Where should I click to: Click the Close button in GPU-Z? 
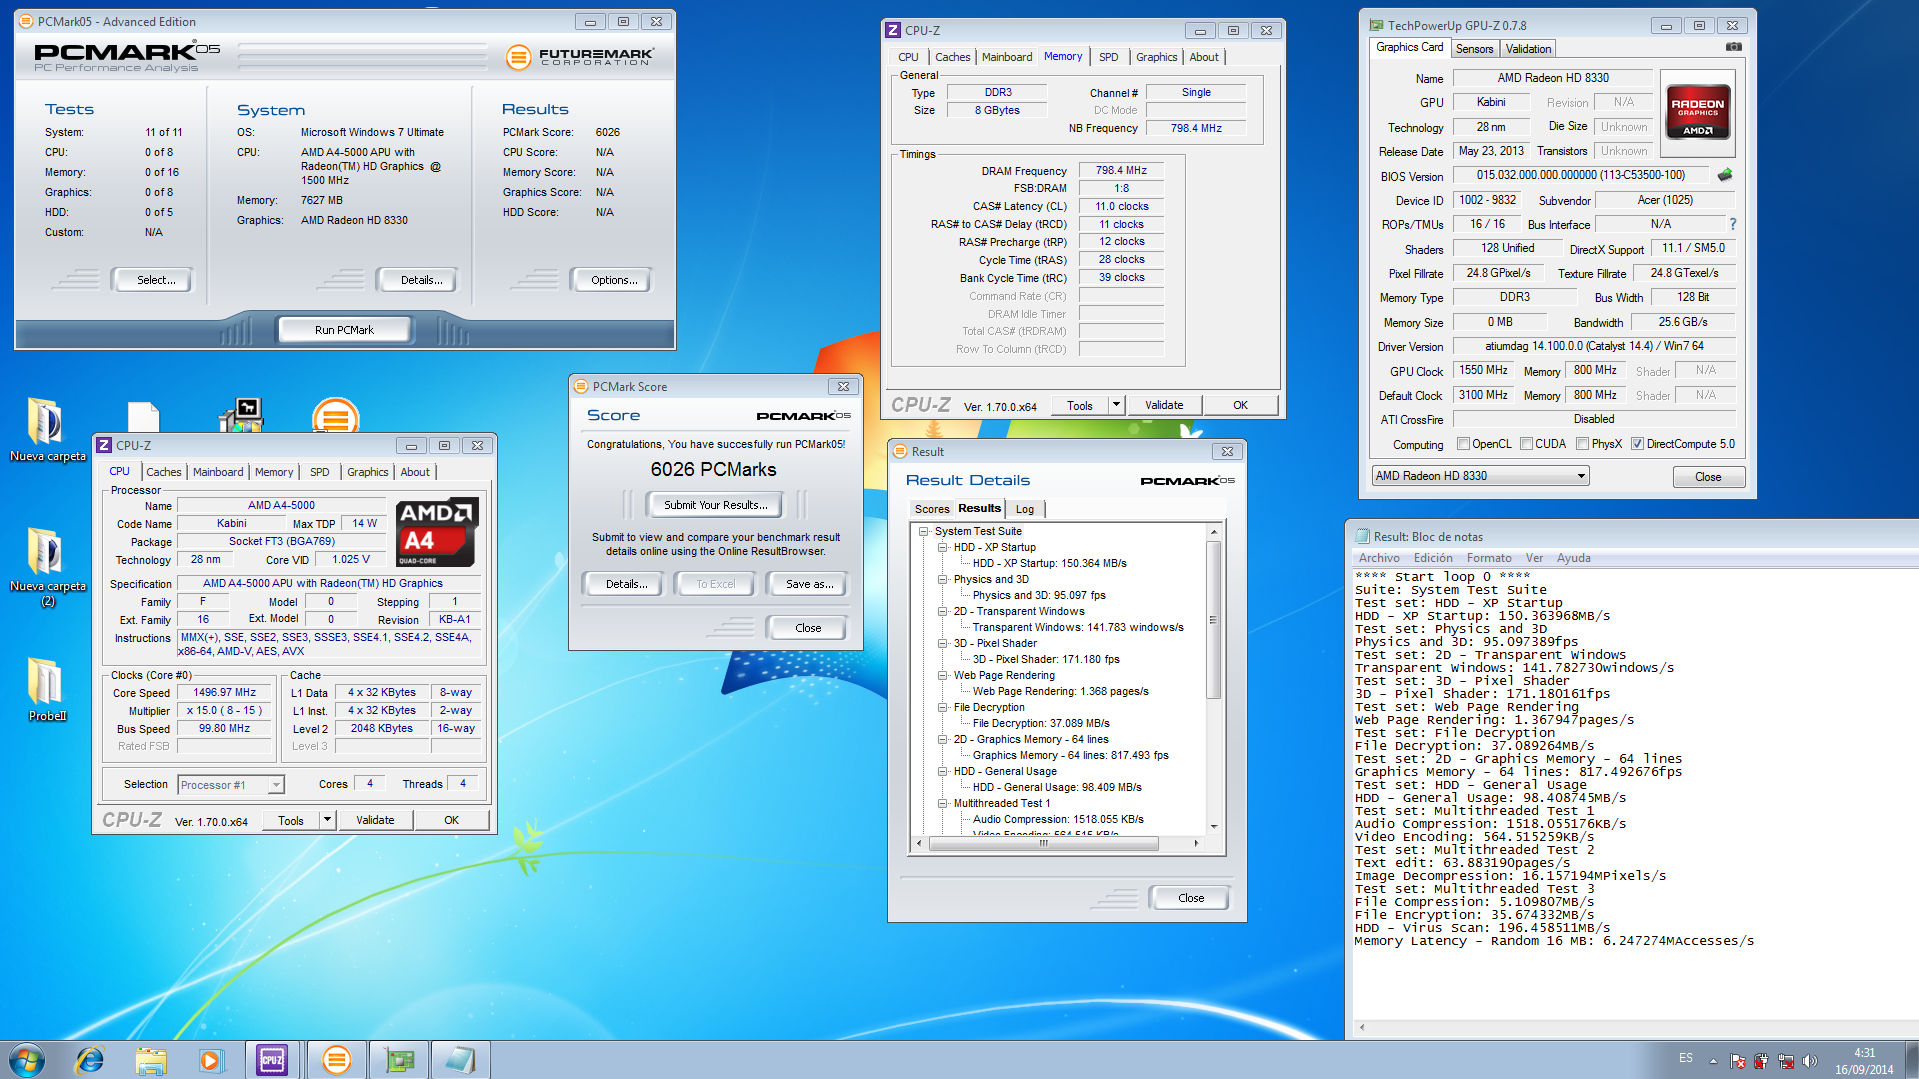click(1708, 477)
